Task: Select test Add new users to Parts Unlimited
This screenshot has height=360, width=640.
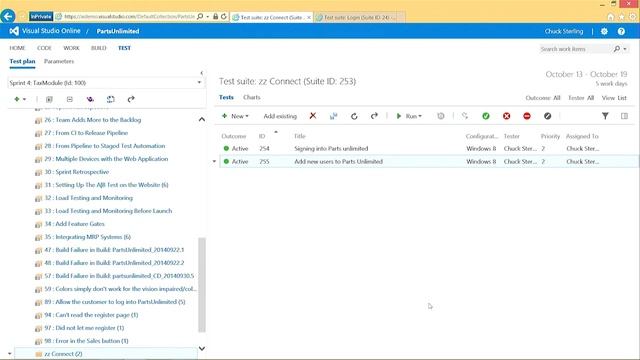Action: coord(338,162)
